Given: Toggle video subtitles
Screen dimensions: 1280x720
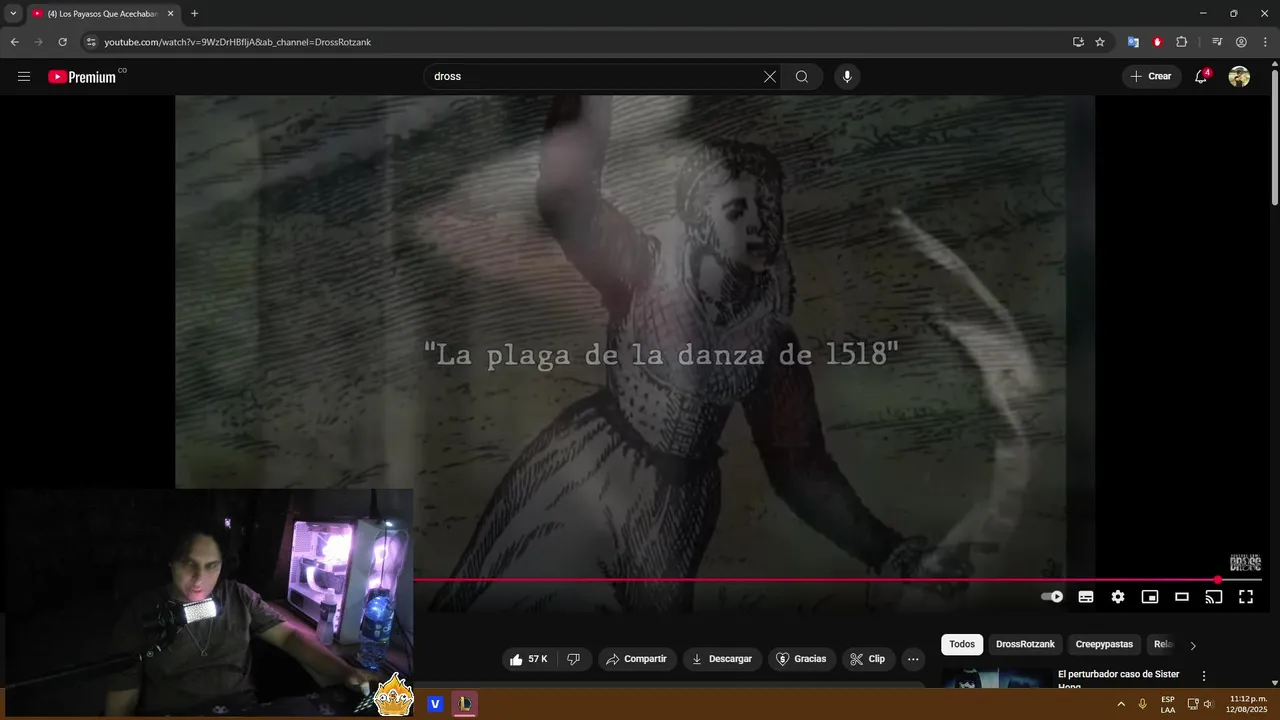Looking at the screenshot, I should click(1086, 597).
